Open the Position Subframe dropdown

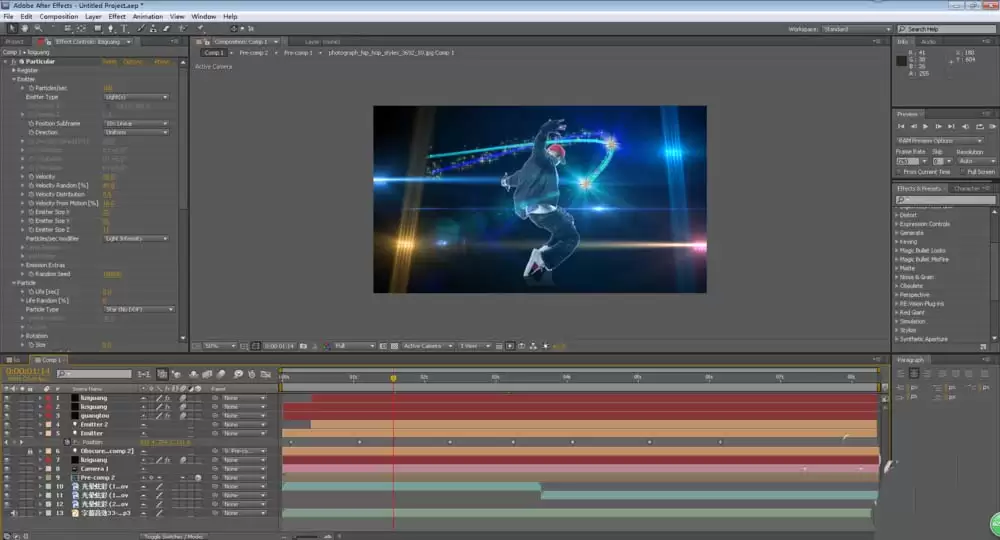(136, 124)
